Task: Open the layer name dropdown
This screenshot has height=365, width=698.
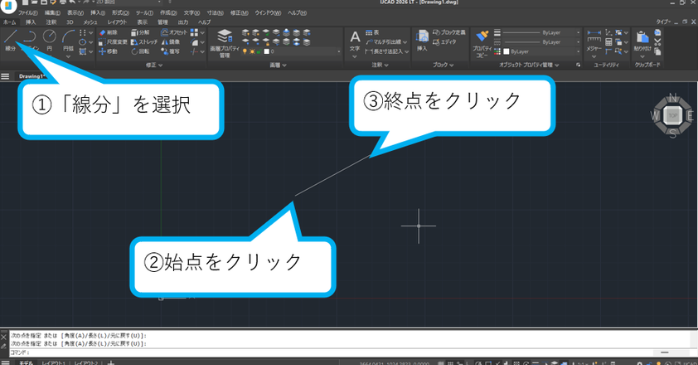Action: click(338, 52)
